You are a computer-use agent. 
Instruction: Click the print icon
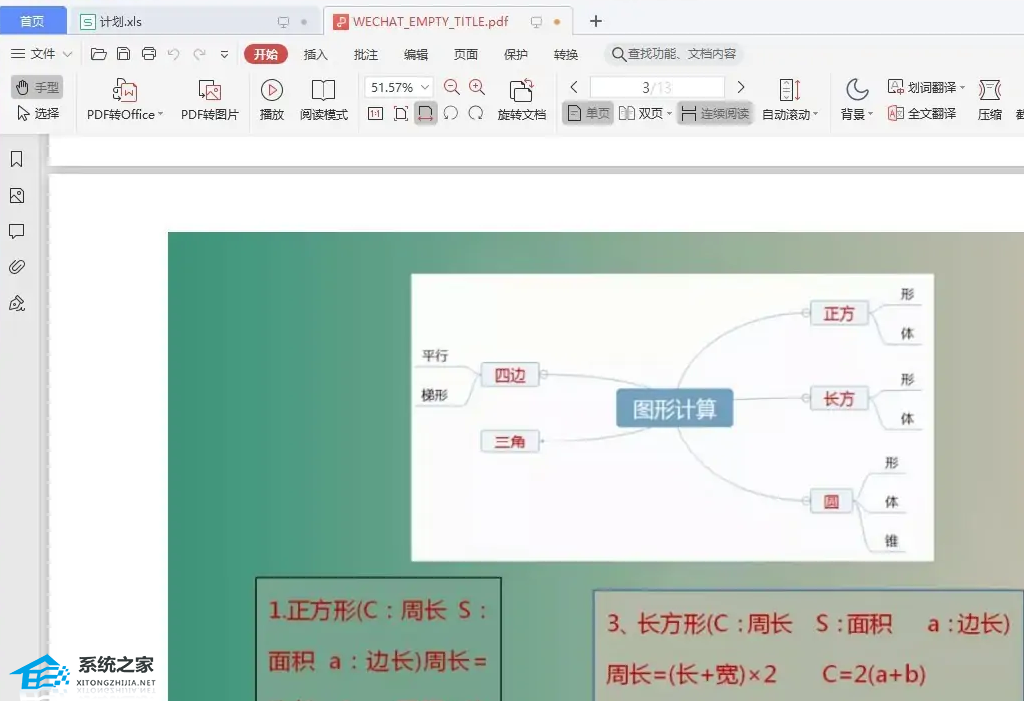tap(149, 54)
